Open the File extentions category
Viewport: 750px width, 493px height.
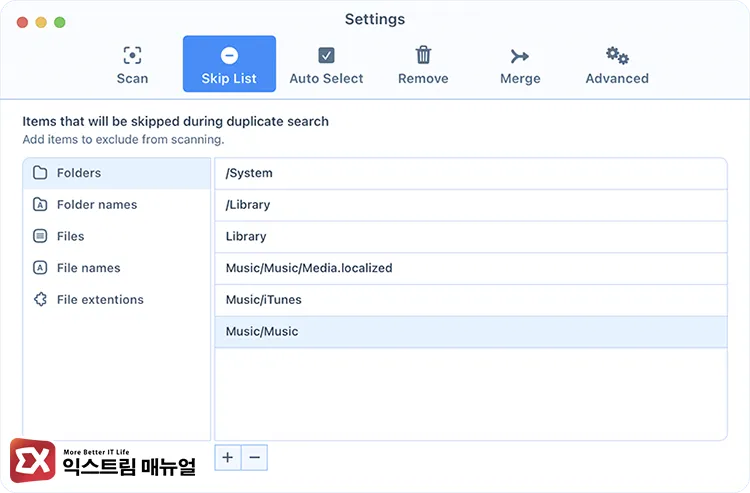point(117,299)
